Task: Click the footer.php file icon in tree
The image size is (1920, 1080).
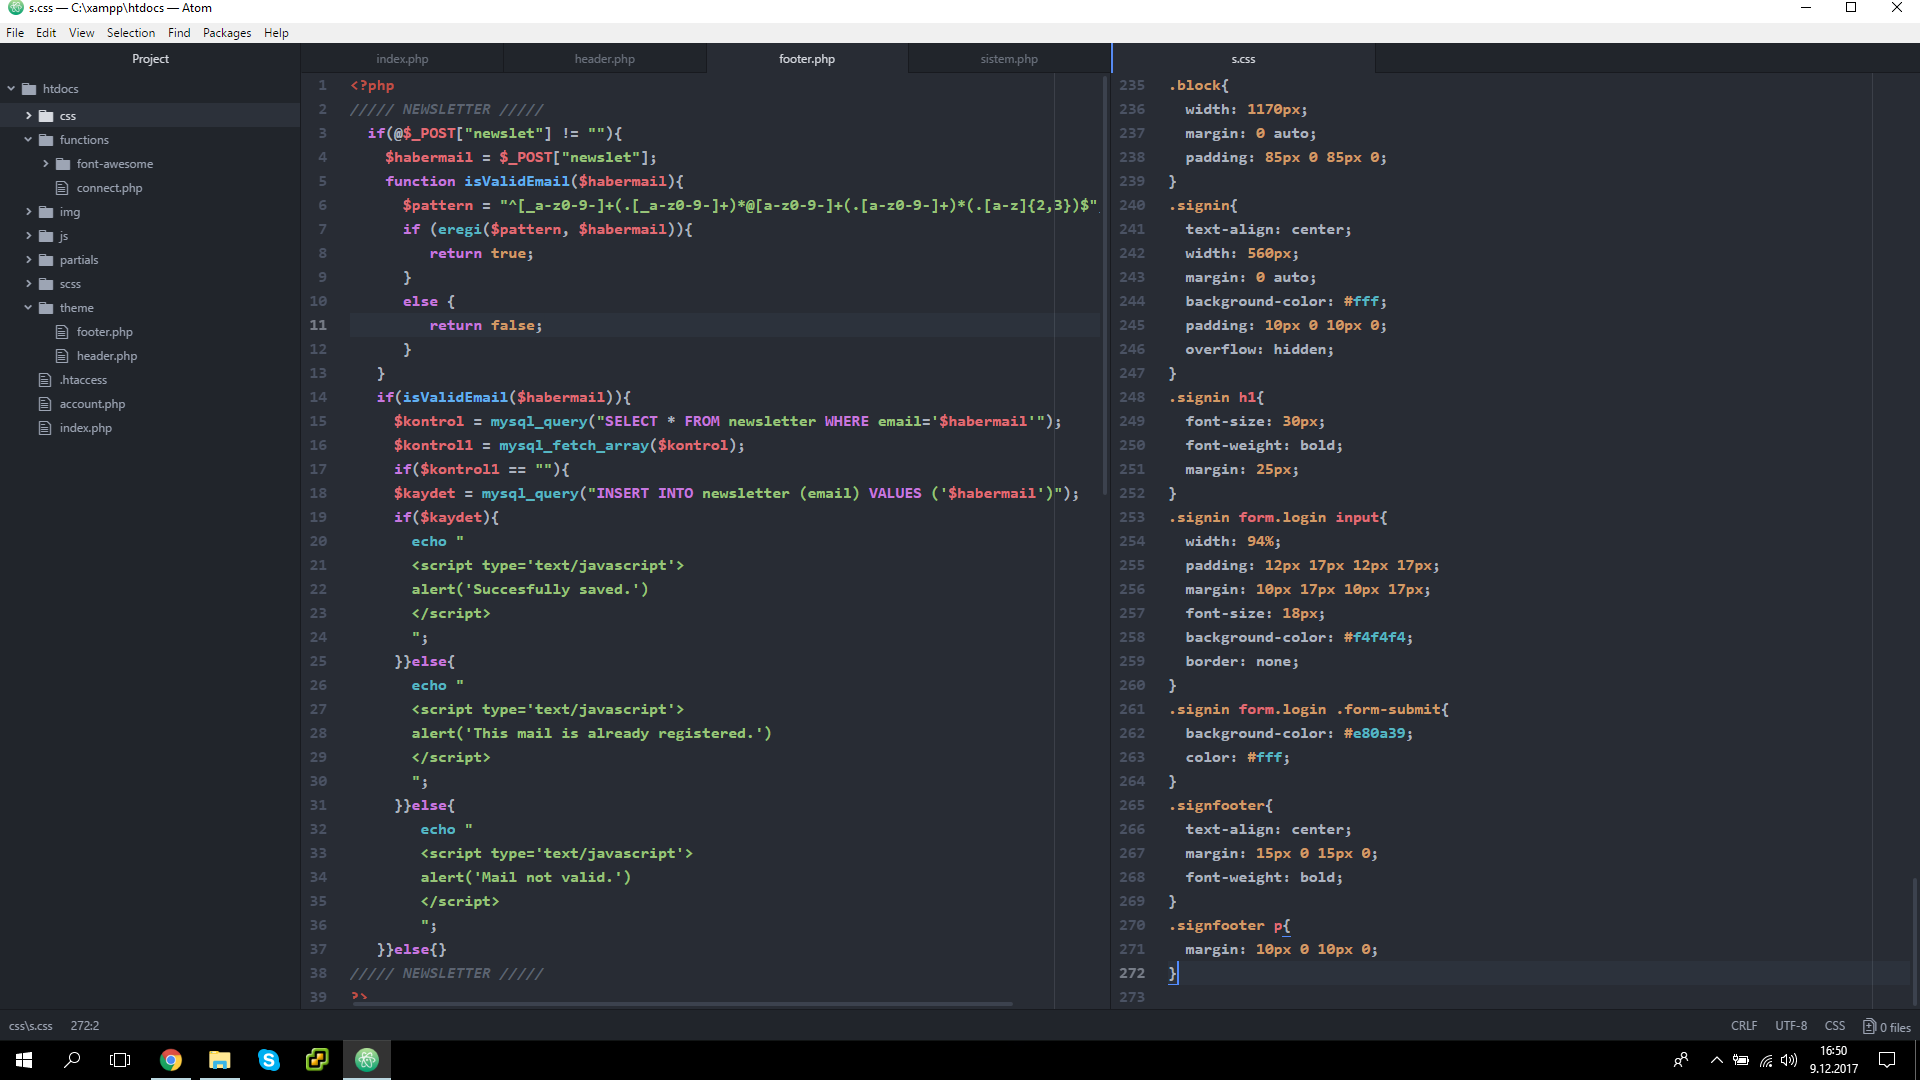Action: click(62, 332)
